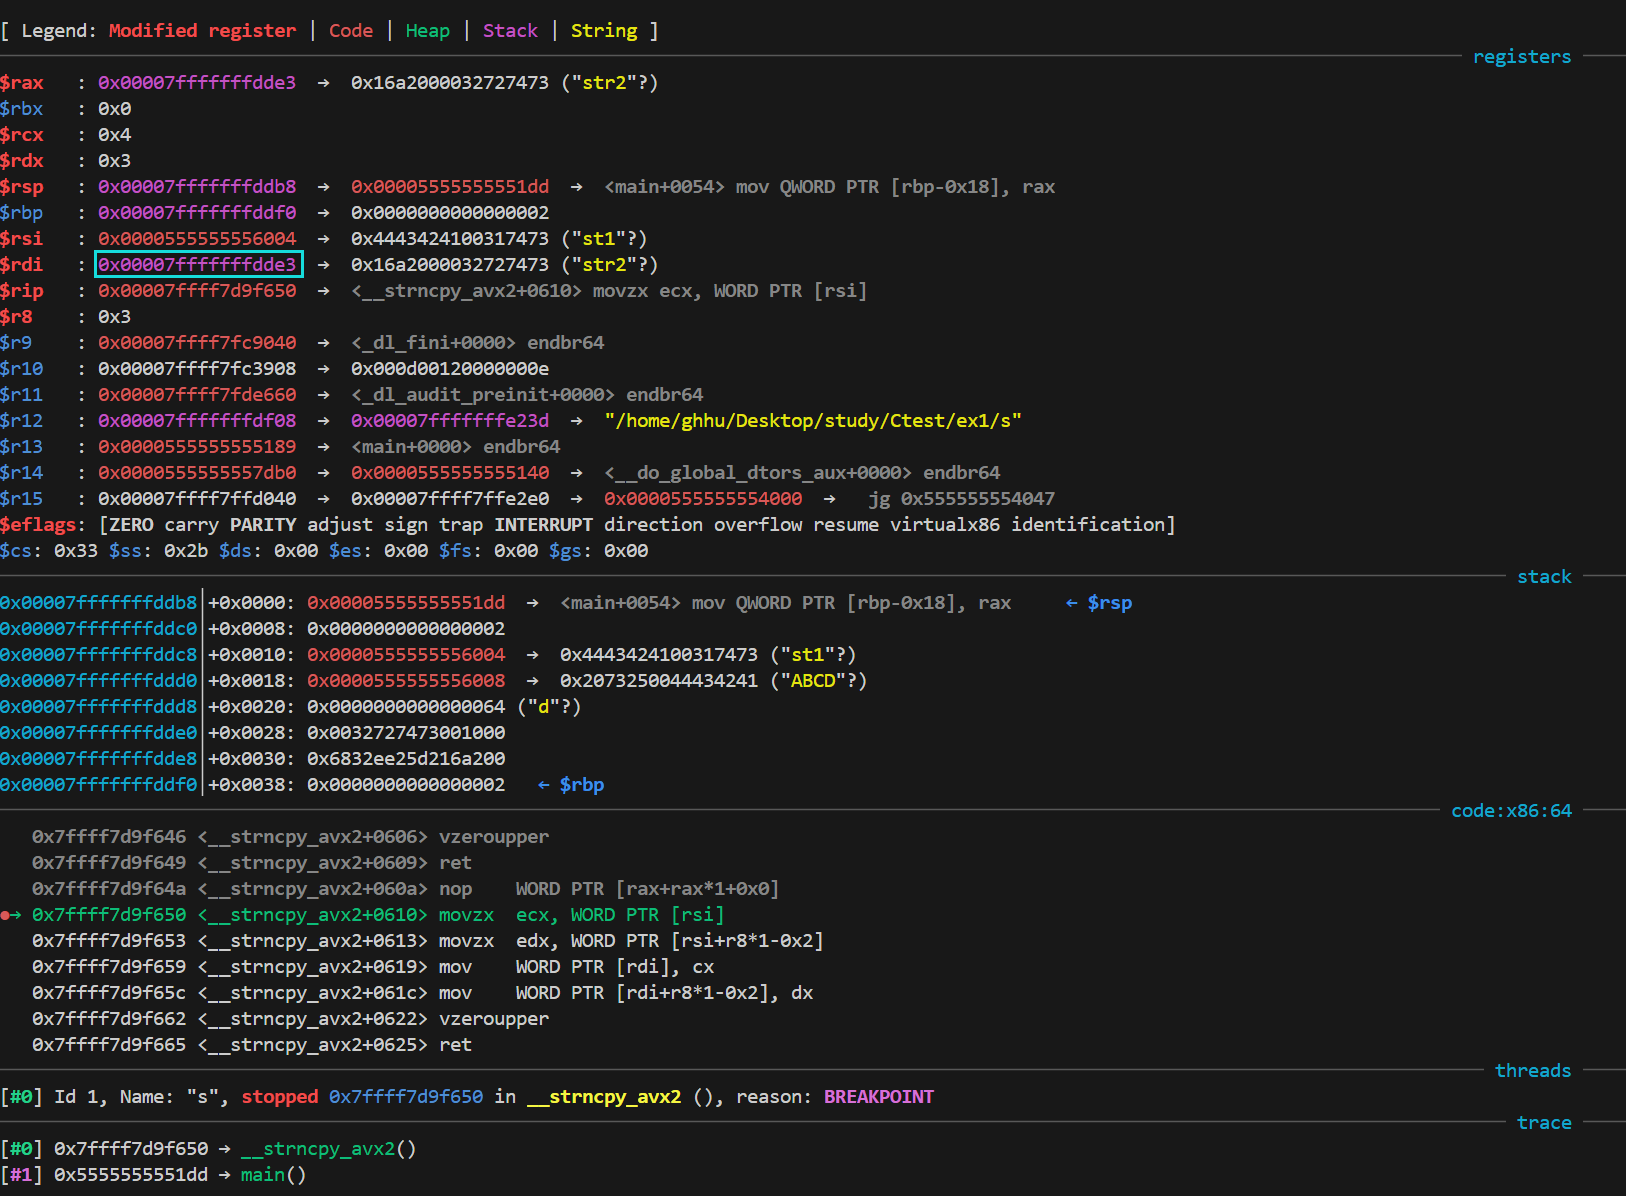Image resolution: width=1626 pixels, height=1196 pixels.
Task: Click the red breakpoint arrow at current instruction
Action: tap(11, 915)
